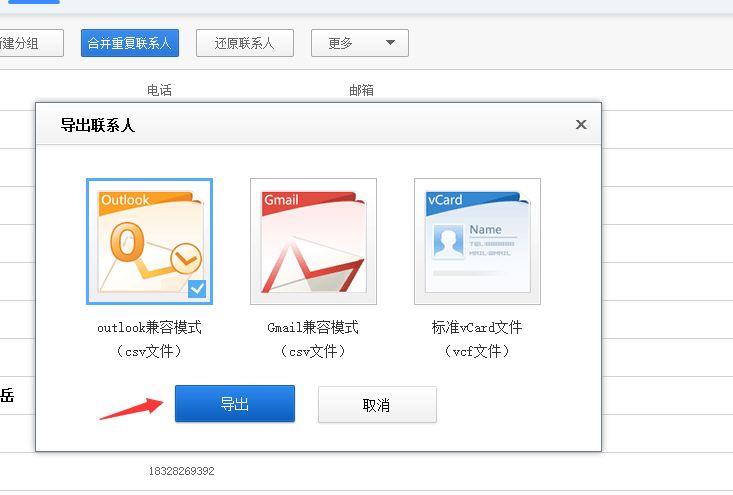This screenshot has height=495, width=733.
Task: Click the 取消 cancel button
Action: pyautogui.click(x=377, y=405)
